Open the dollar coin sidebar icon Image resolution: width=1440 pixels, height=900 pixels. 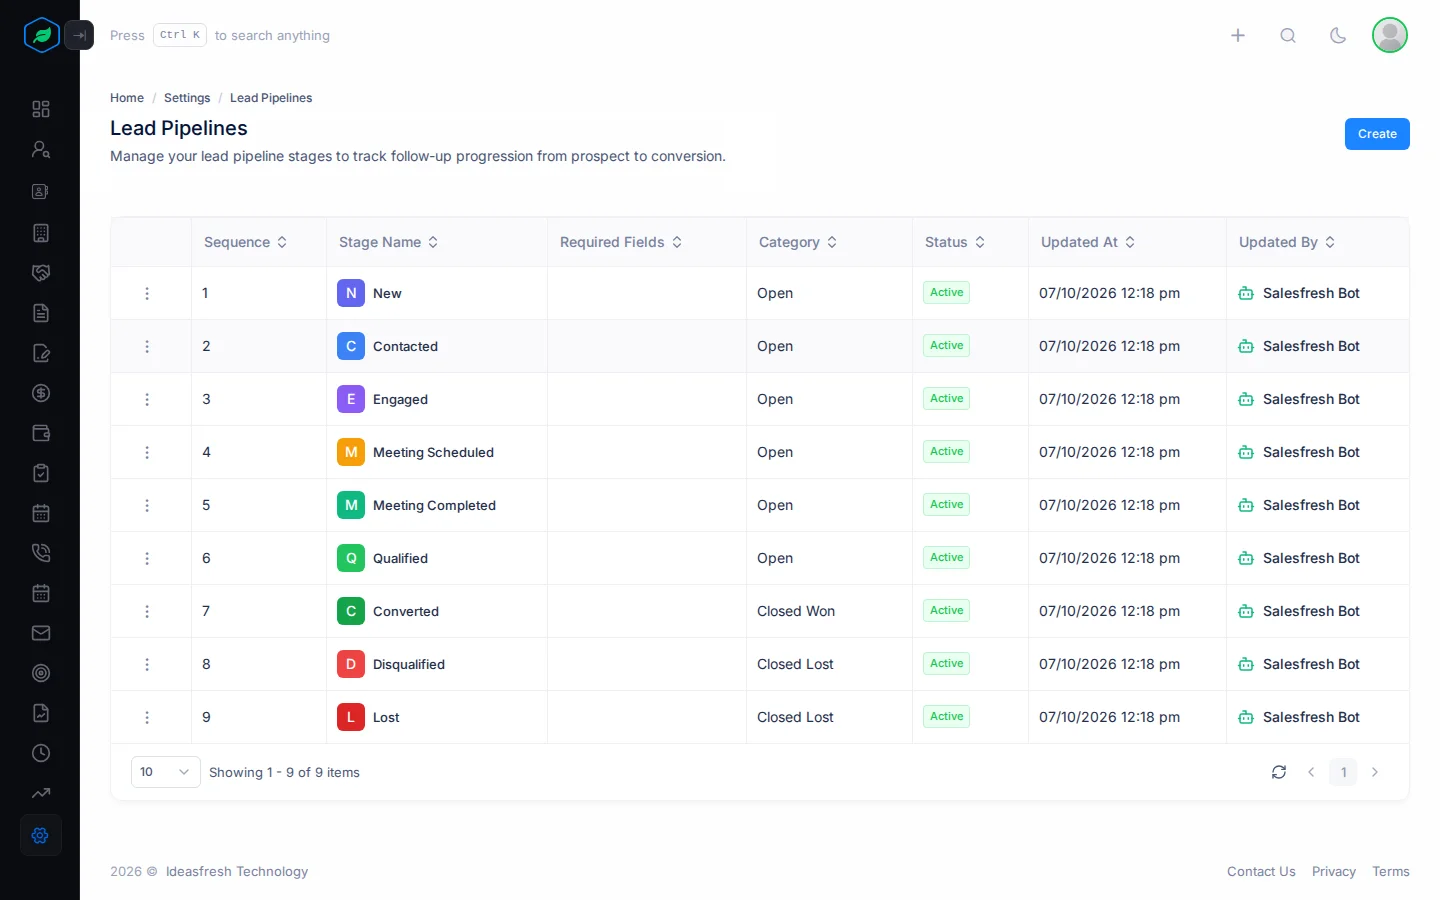[x=41, y=393]
